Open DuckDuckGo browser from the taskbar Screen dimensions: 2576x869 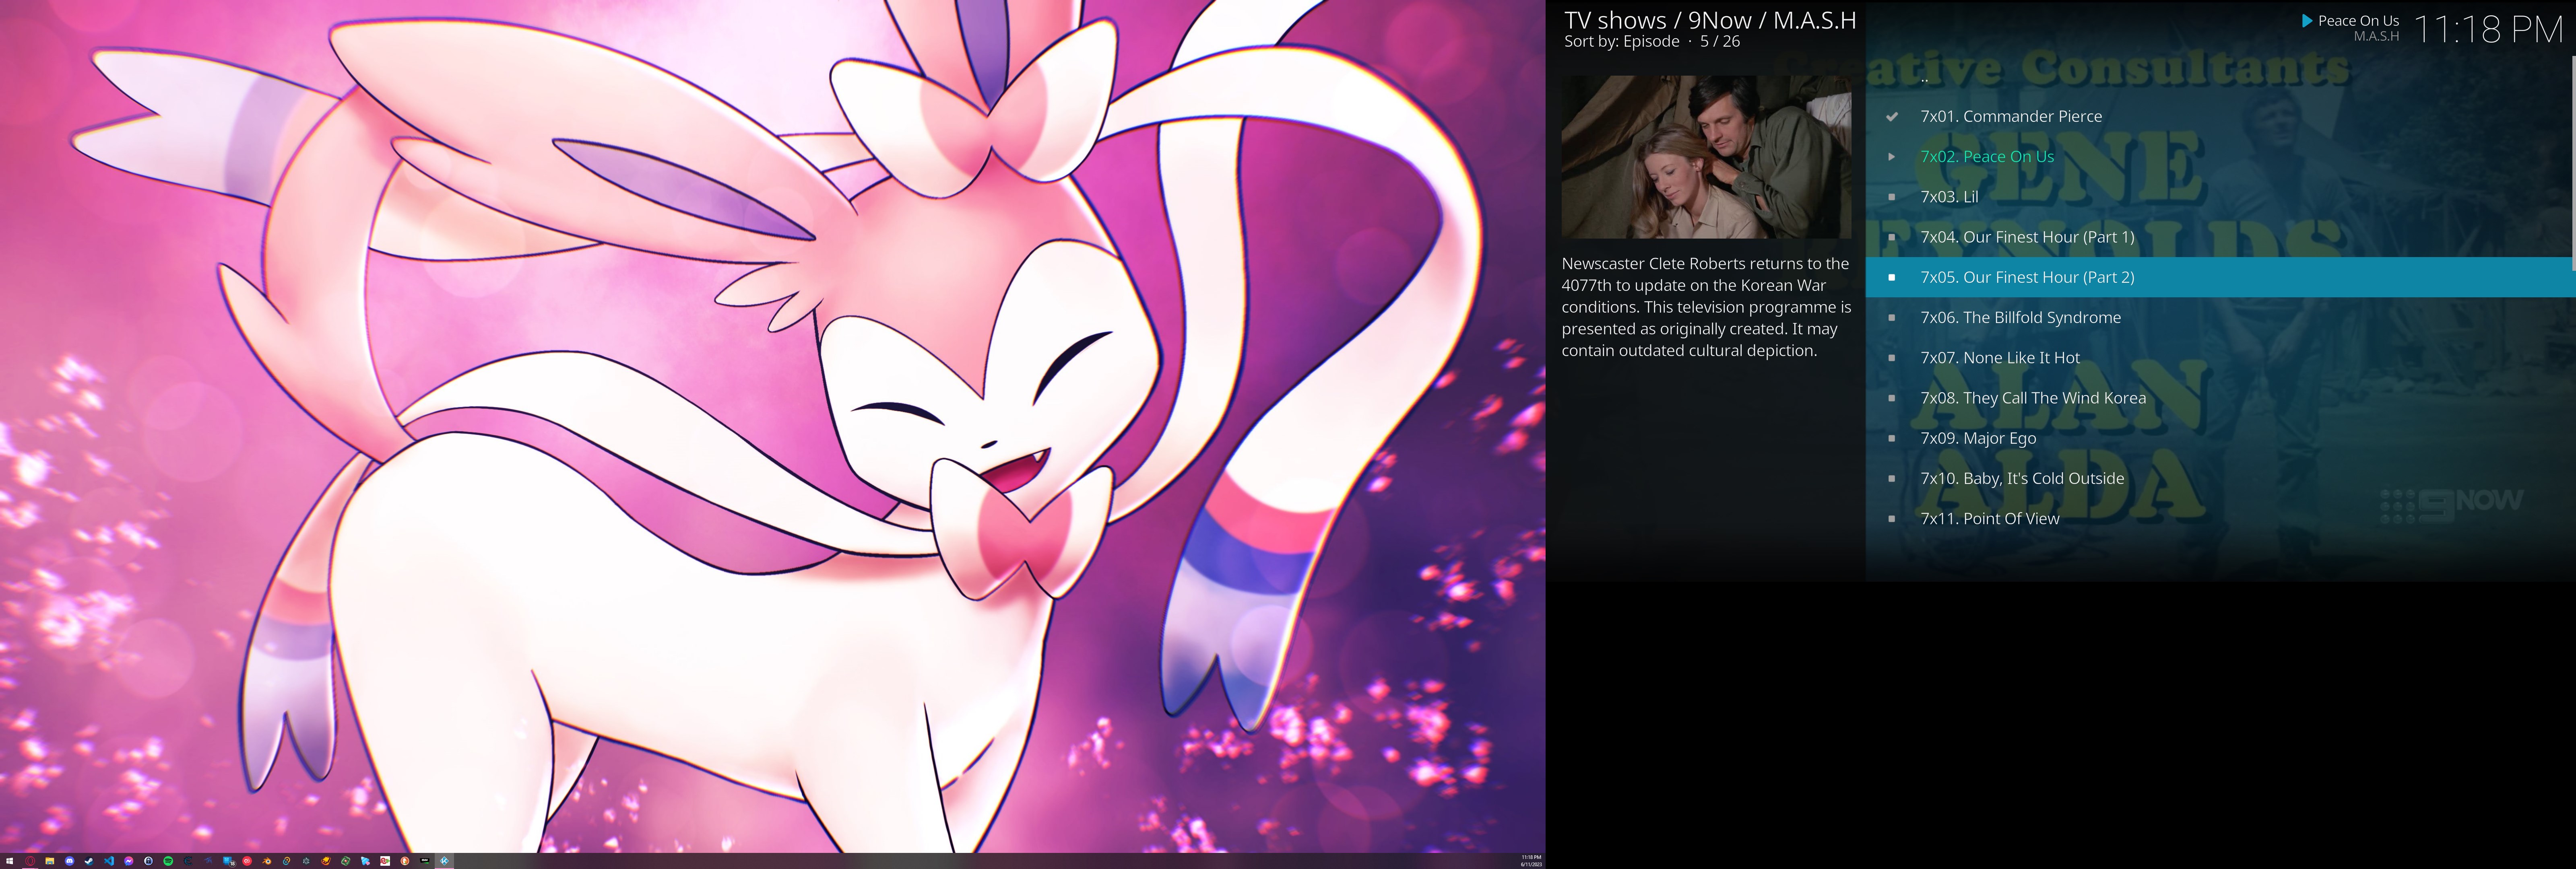[405, 861]
